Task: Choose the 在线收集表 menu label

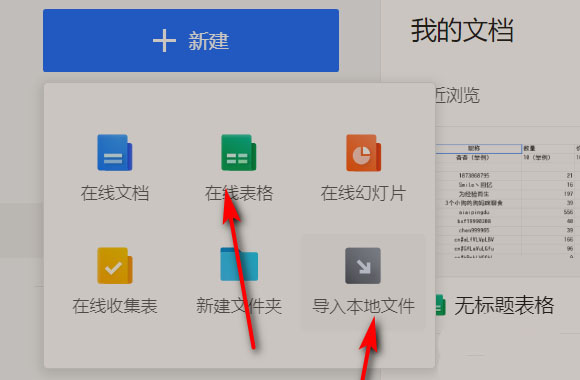Action: (115, 306)
